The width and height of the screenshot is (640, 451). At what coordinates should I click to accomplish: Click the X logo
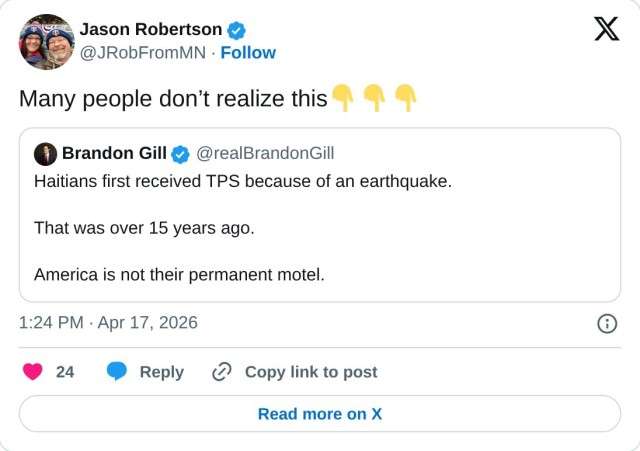[x=606, y=30]
